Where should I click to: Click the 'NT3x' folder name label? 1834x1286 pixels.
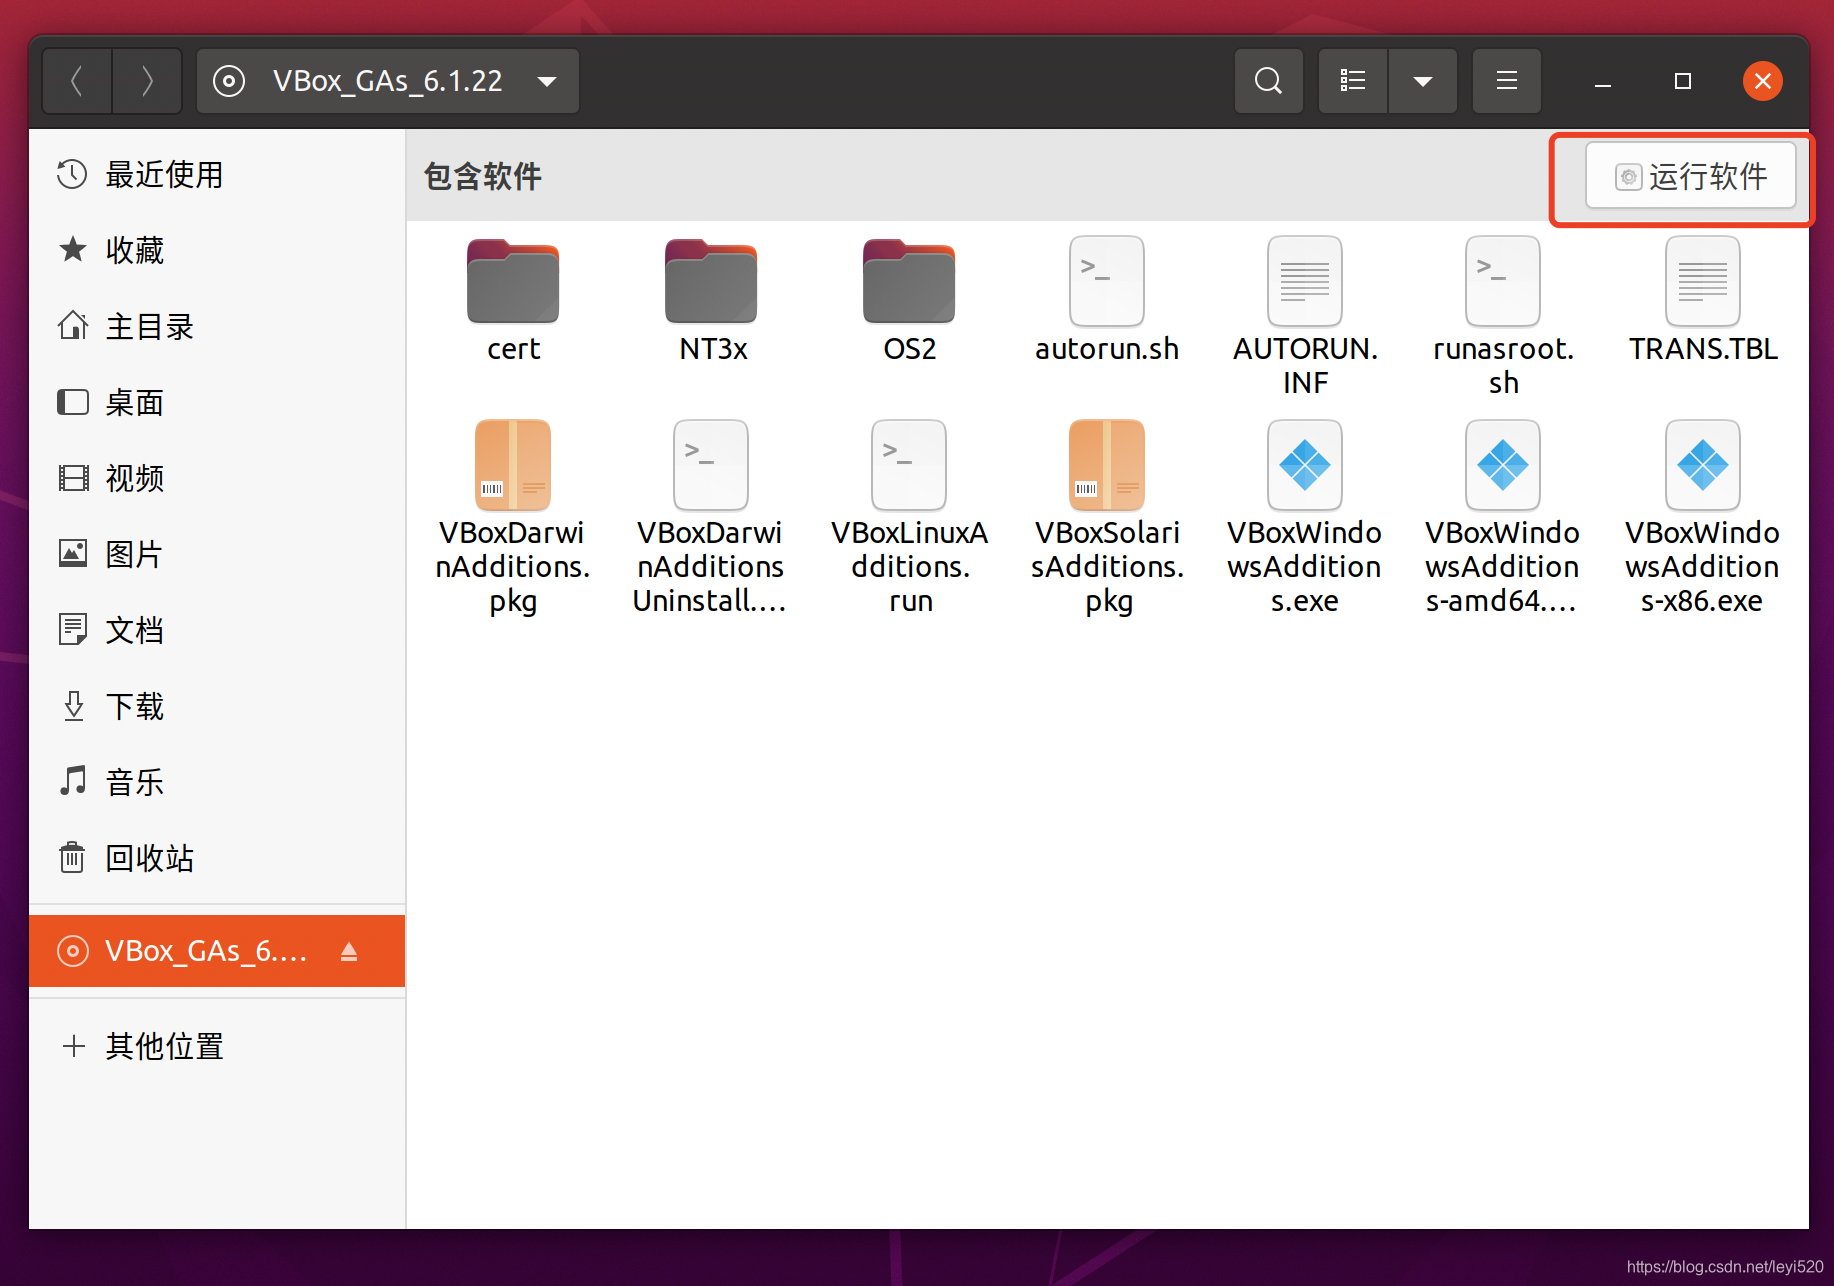(x=713, y=349)
